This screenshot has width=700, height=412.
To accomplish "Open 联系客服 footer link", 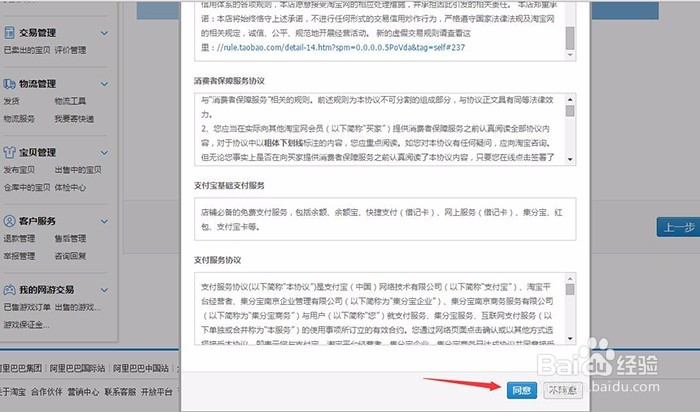I will pos(120,392).
